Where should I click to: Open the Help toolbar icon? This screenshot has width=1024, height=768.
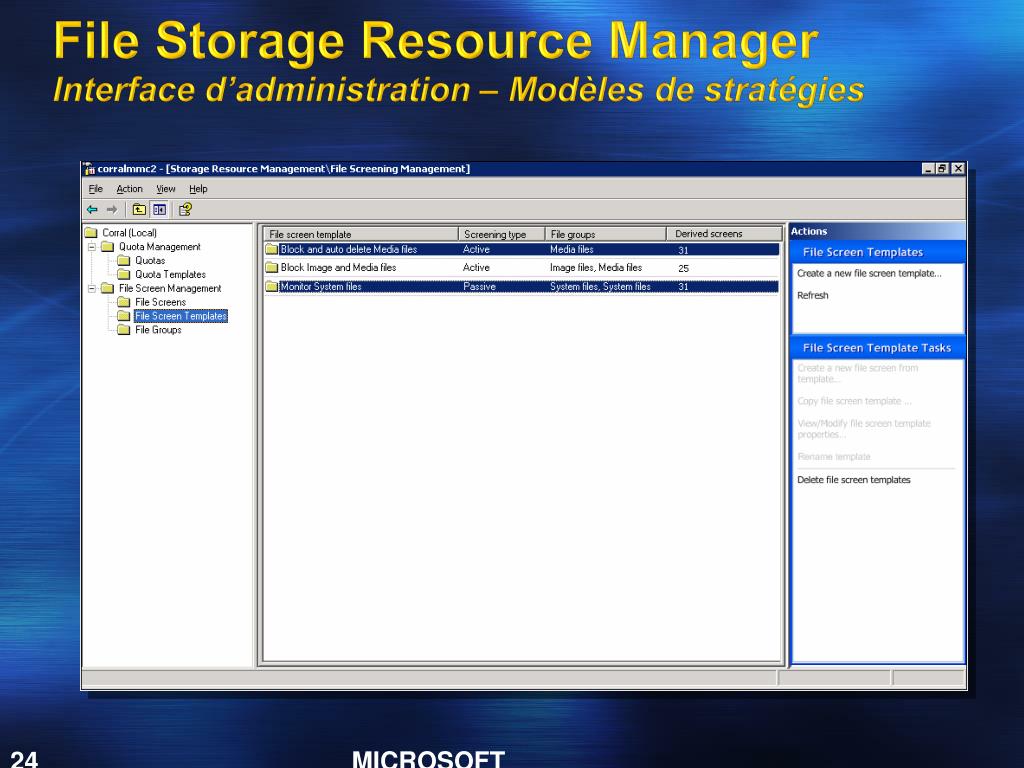(x=185, y=210)
